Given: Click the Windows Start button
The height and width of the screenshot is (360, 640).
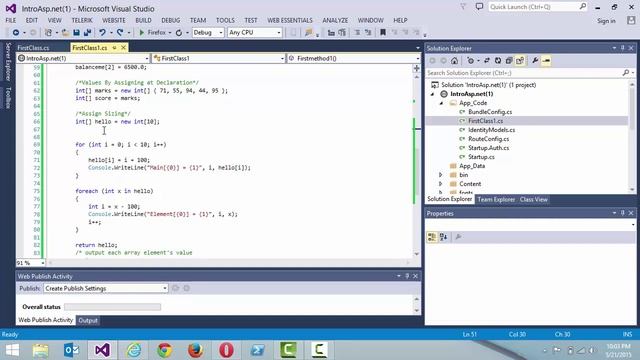Looking at the screenshot, I should pos(12,350).
